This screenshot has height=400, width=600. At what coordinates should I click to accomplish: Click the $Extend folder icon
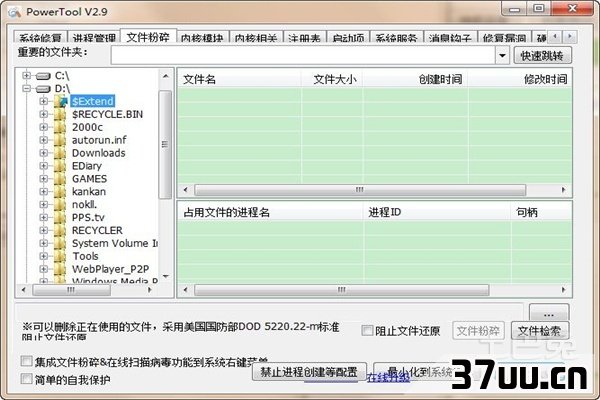tap(60, 101)
